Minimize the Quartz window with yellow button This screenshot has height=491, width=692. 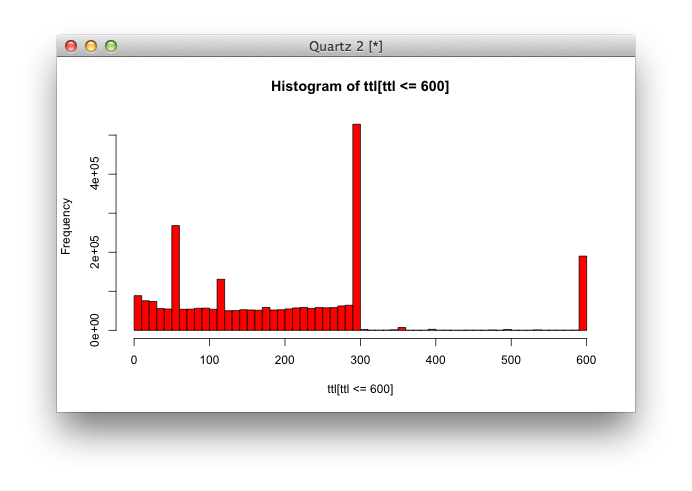point(91,46)
